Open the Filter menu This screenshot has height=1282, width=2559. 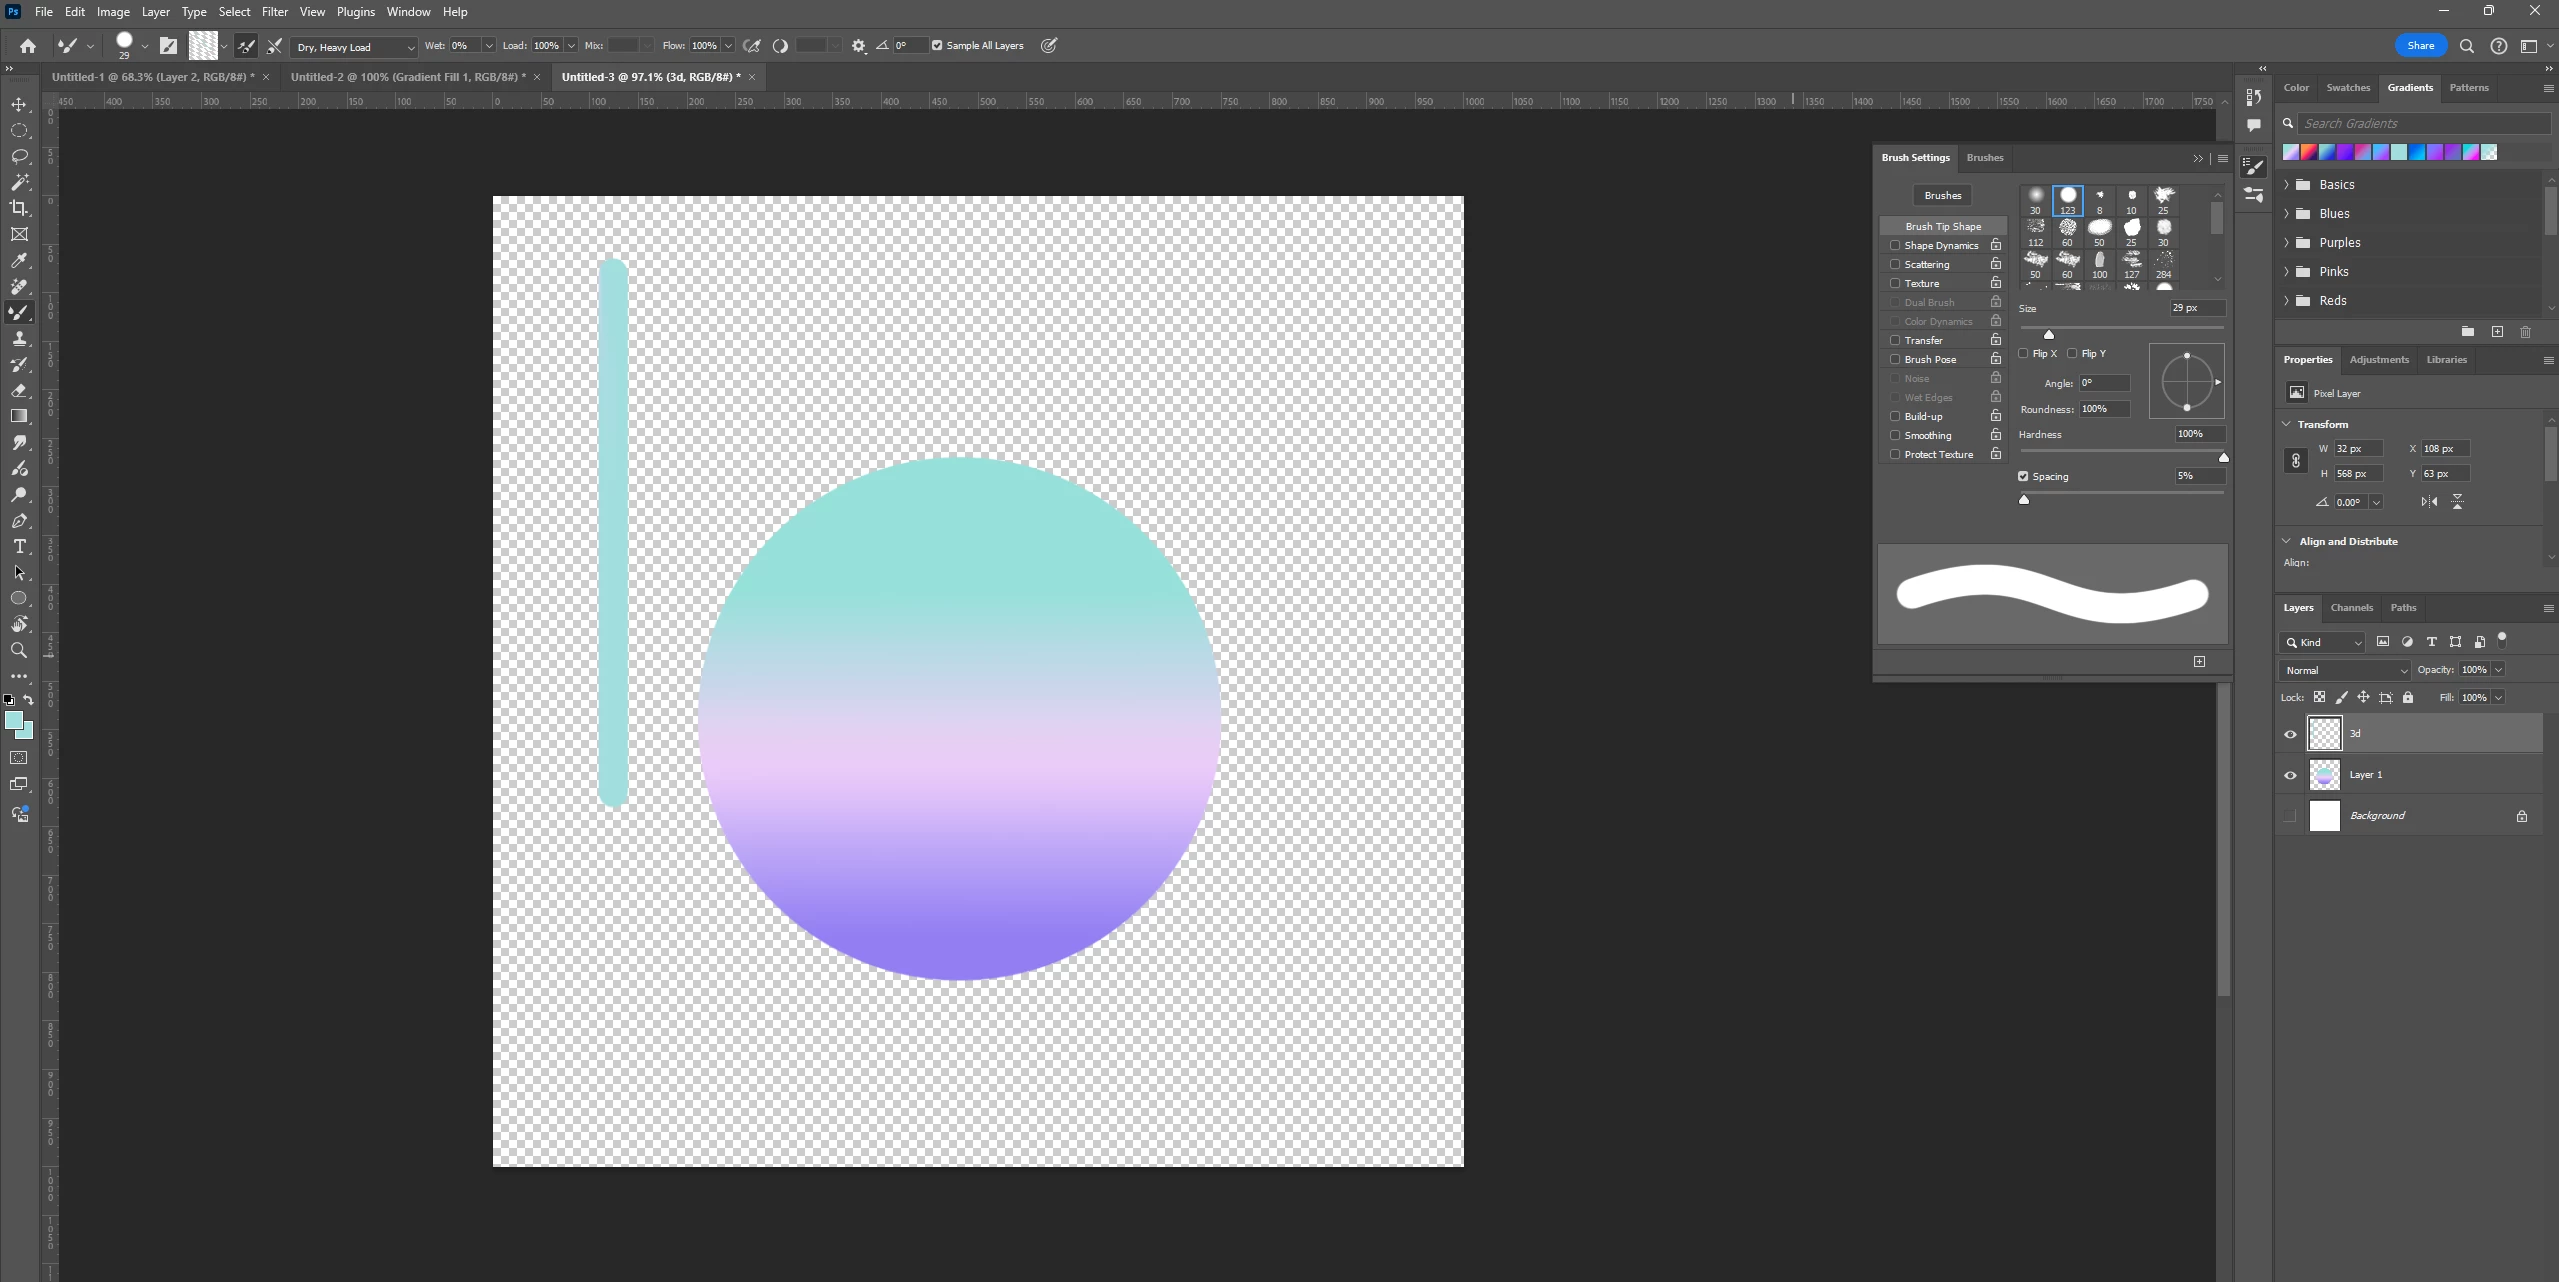[274, 12]
